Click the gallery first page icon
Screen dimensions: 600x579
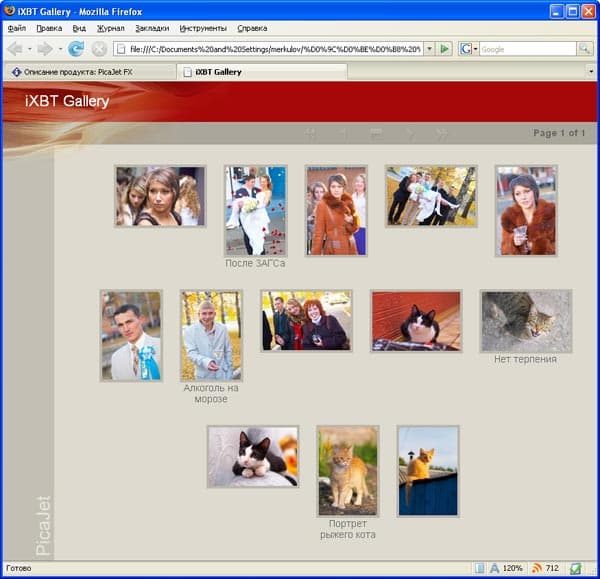click(310, 133)
